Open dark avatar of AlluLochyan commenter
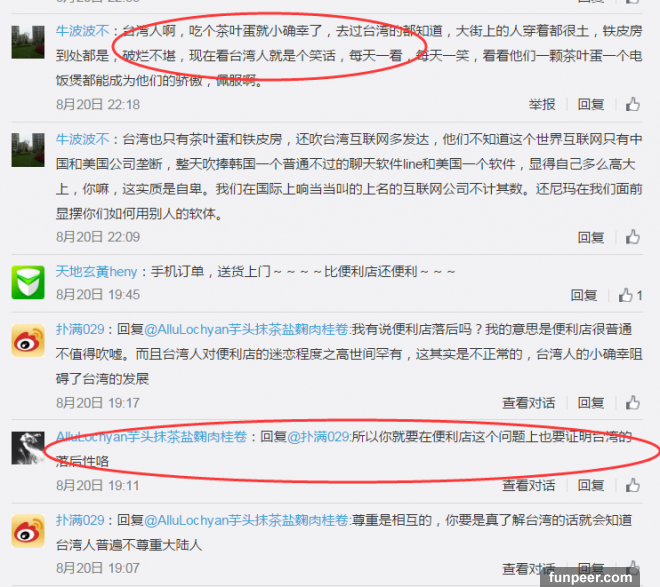This screenshot has height=587, width=660. [x=28, y=448]
